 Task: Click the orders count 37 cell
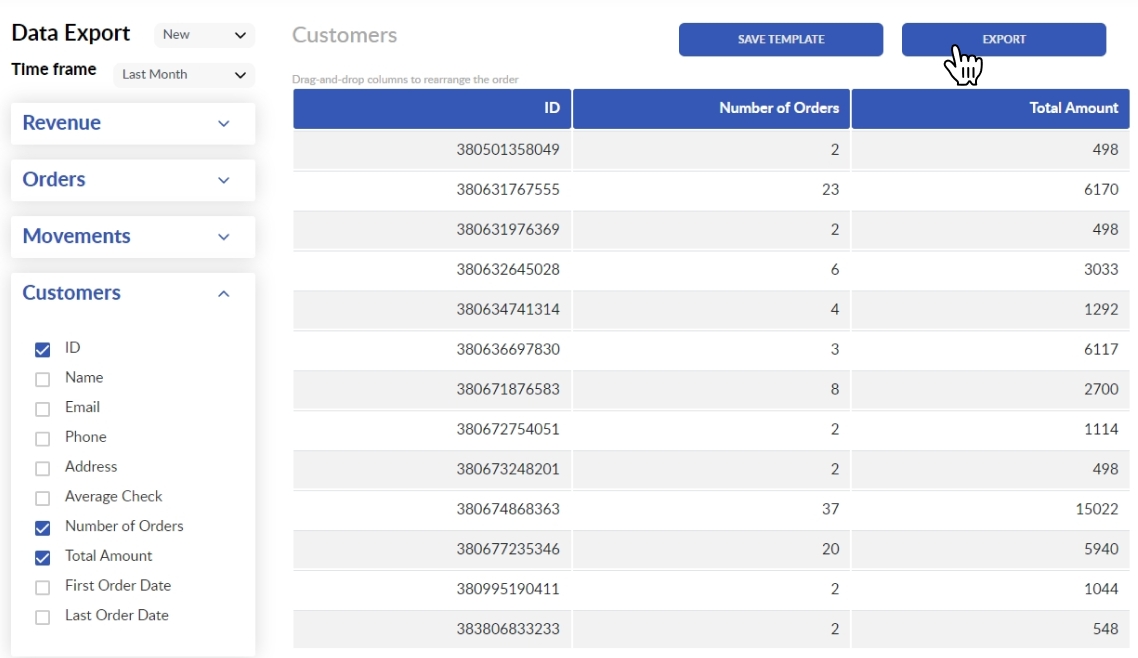tap(711, 509)
